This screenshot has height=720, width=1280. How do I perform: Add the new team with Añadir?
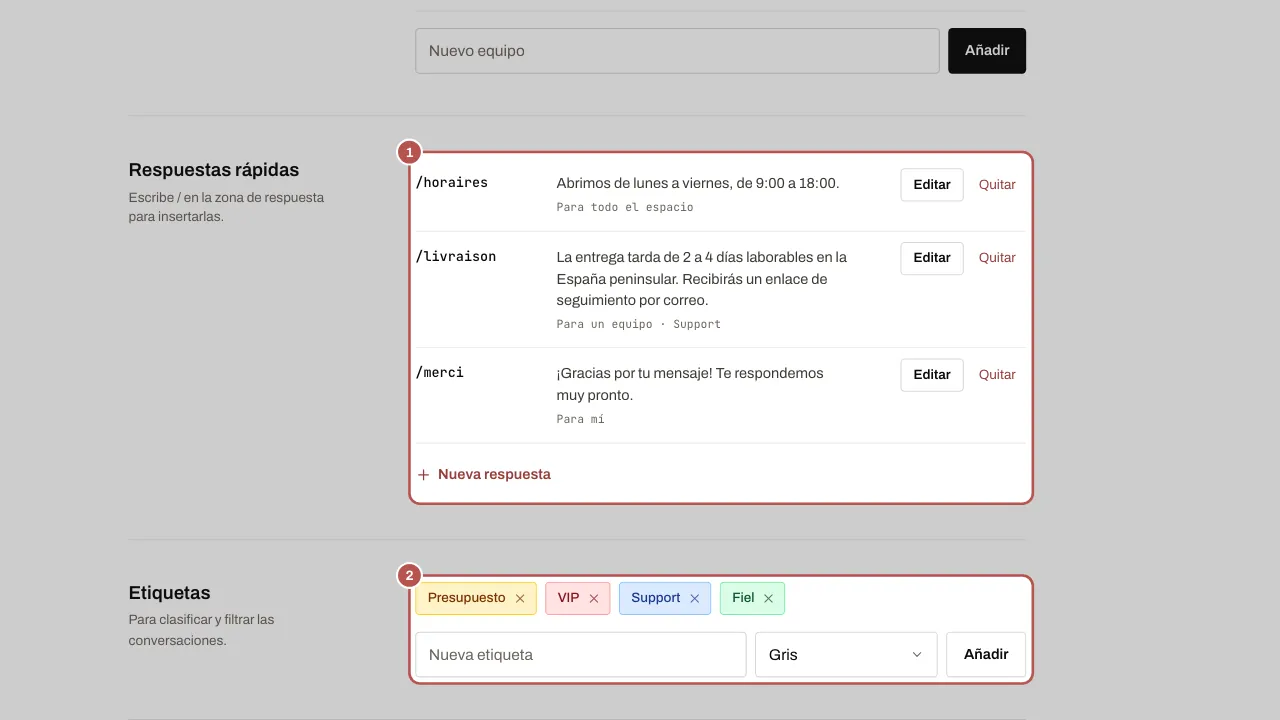click(x=987, y=51)
